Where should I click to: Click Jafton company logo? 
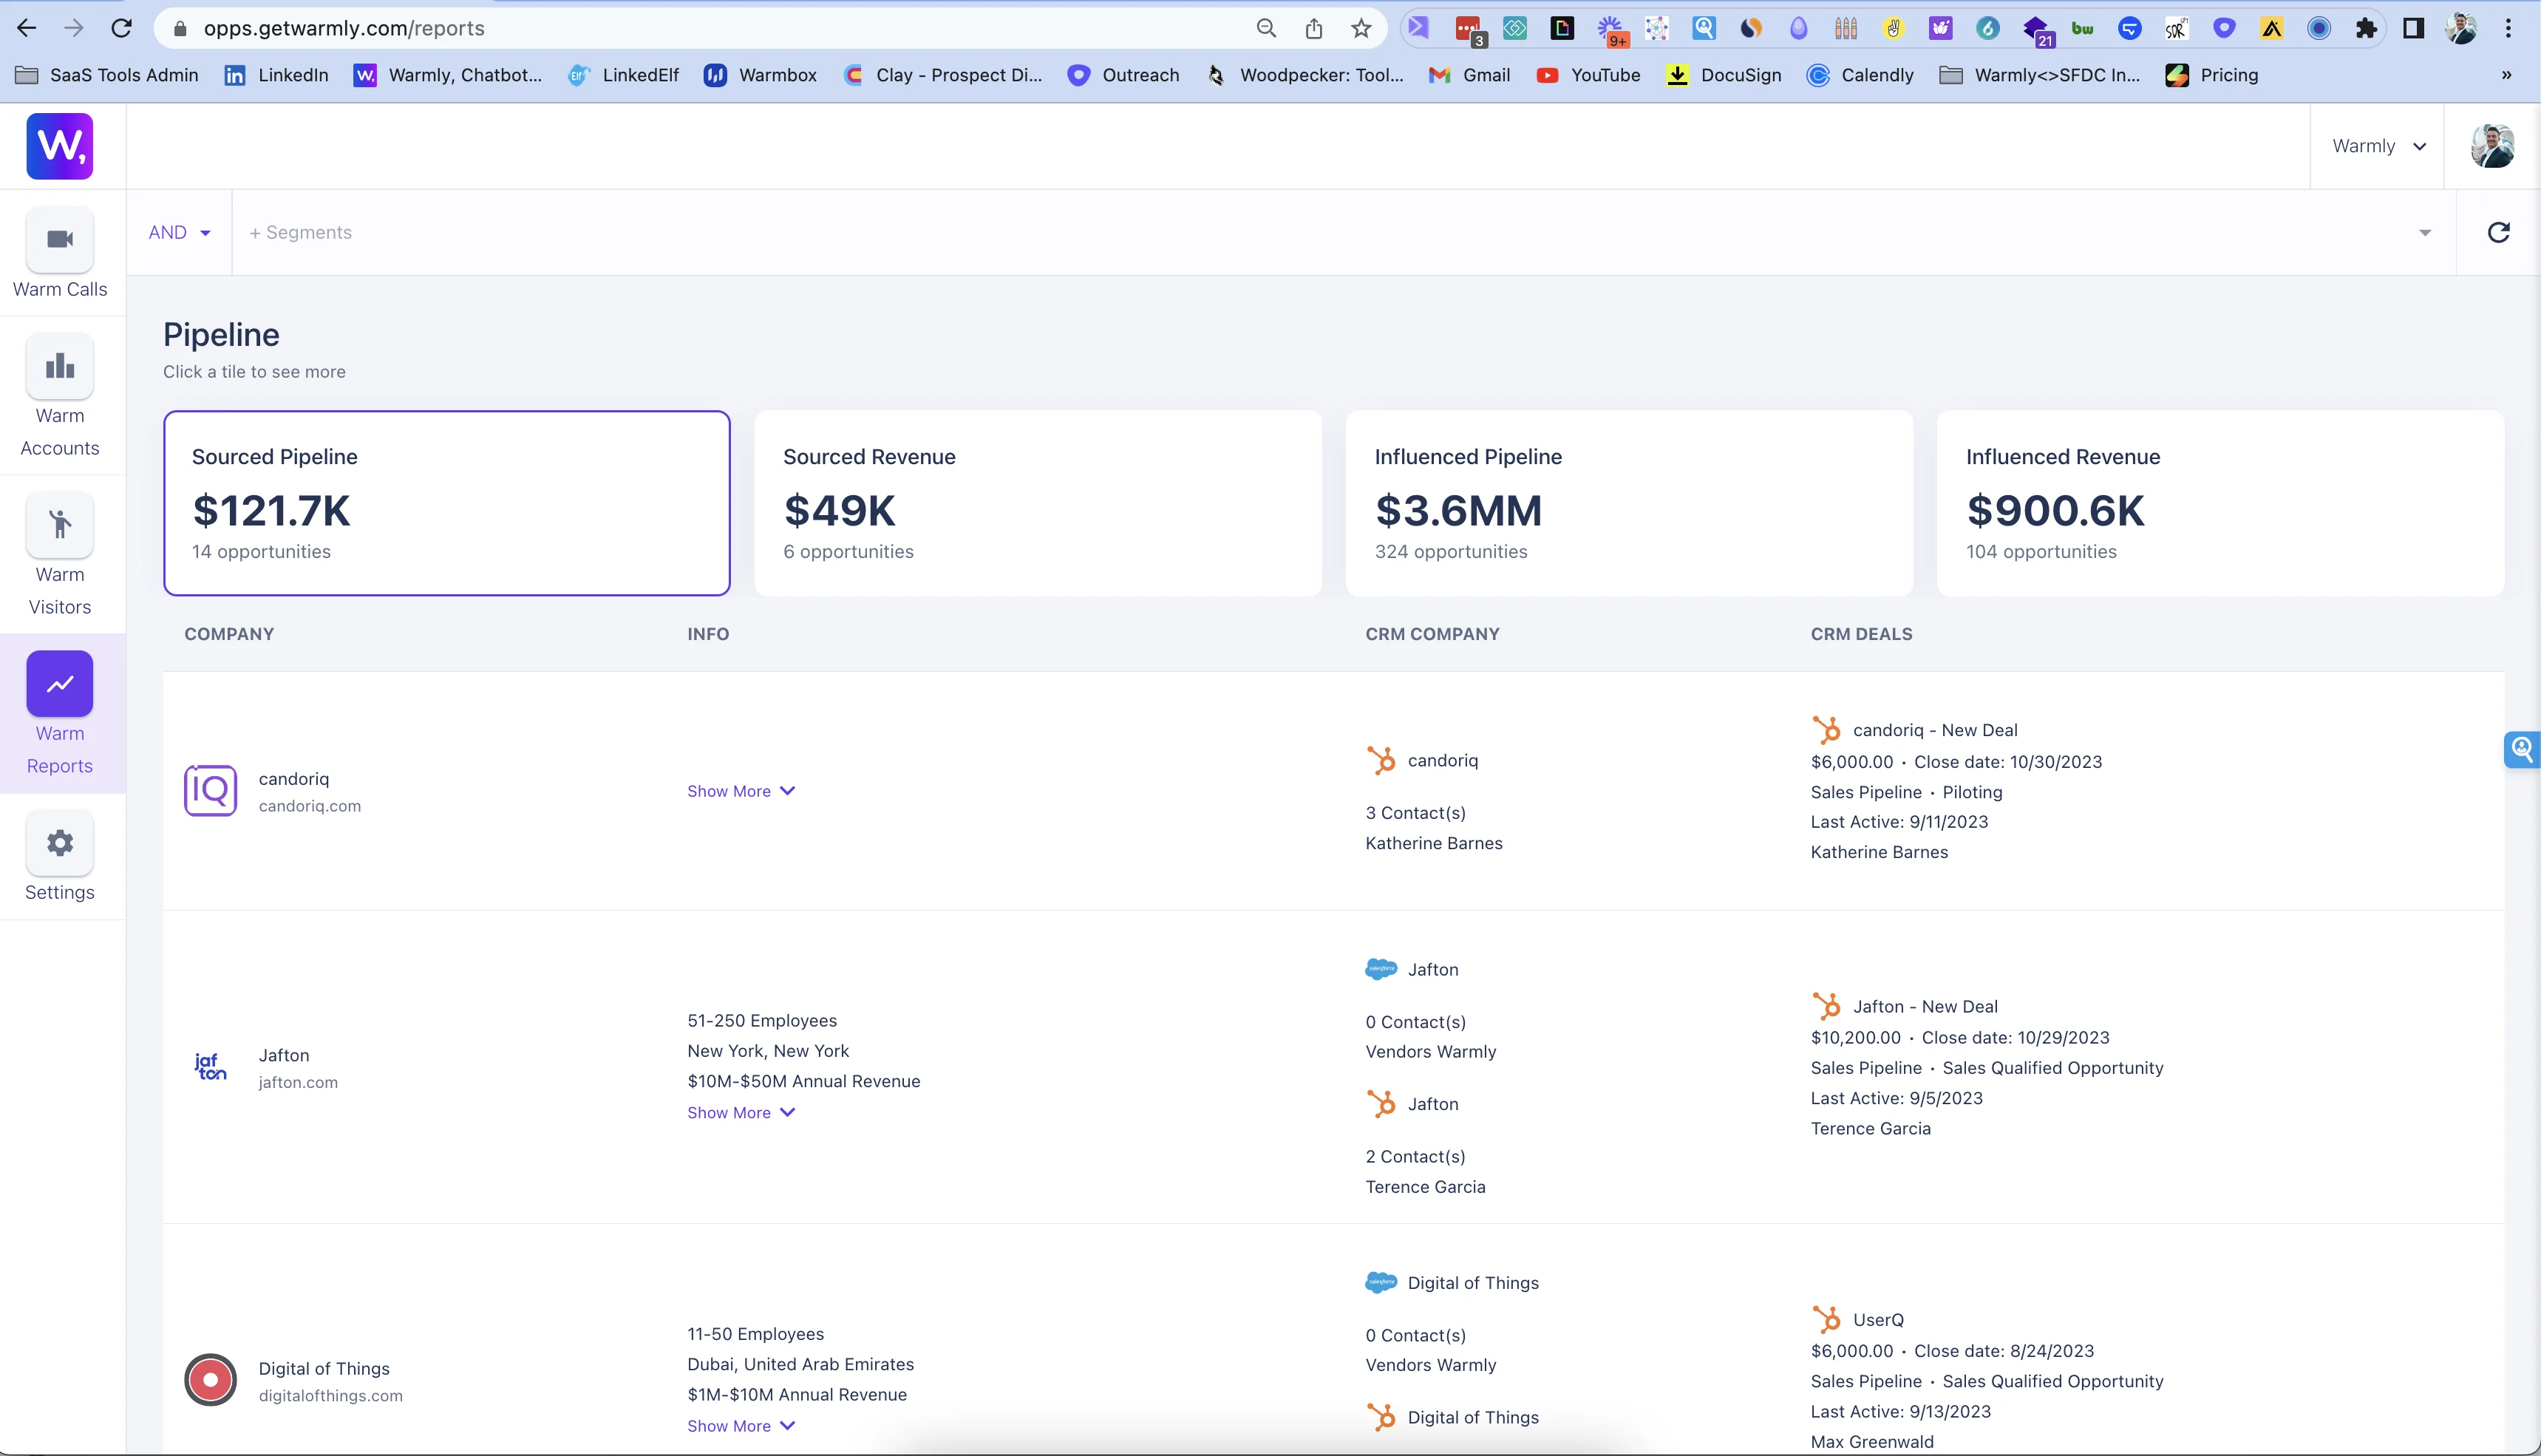[210, 1067]
